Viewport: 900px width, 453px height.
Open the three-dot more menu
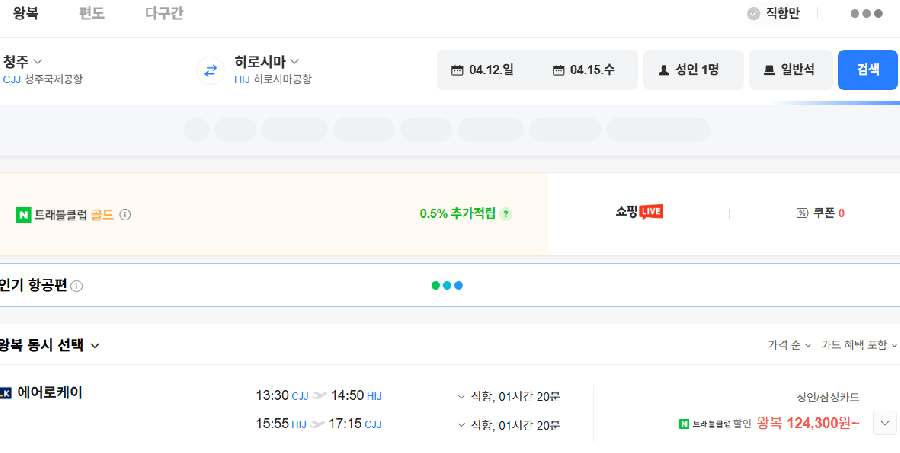(x=866, y=14)
